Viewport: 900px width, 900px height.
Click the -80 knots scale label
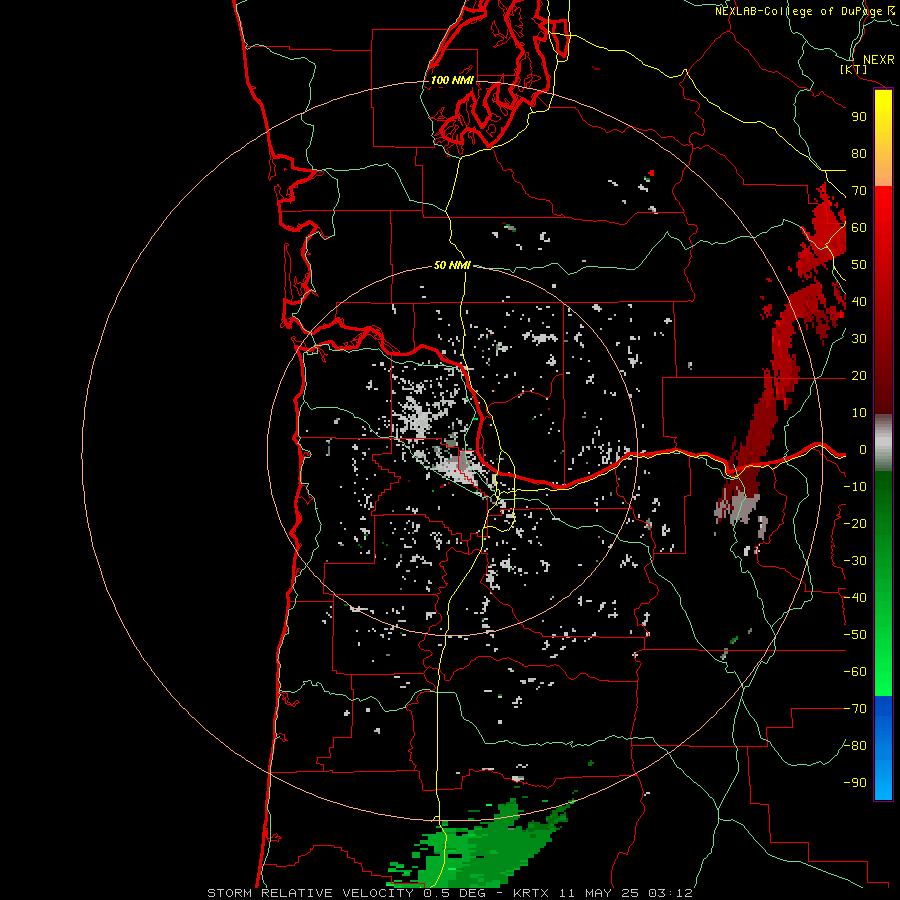tap(855, 746)
